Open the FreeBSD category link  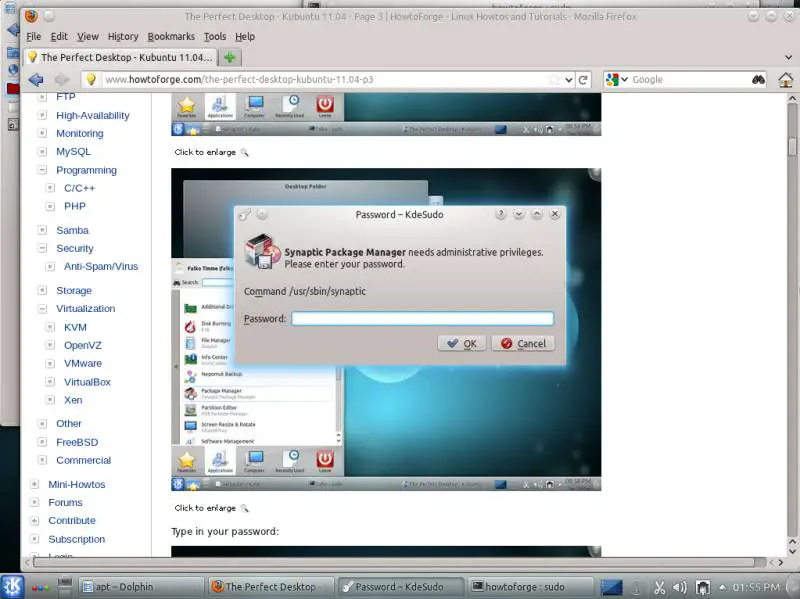click(77, 442)
